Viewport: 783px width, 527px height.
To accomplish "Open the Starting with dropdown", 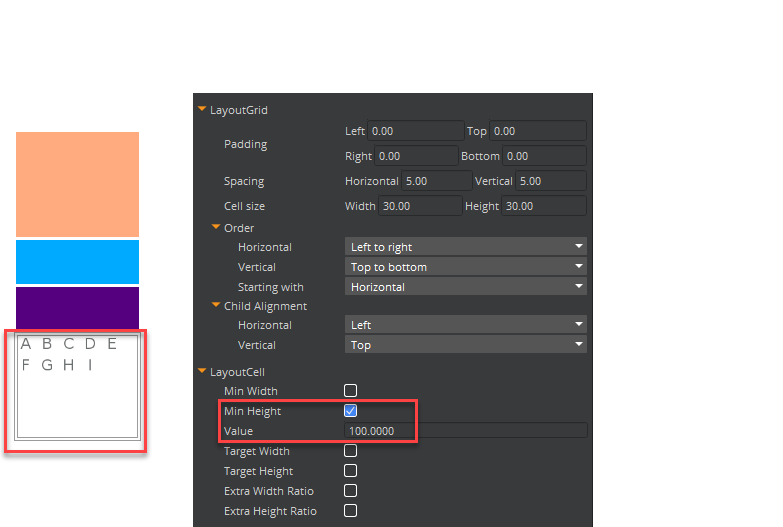I will point(465,287).
